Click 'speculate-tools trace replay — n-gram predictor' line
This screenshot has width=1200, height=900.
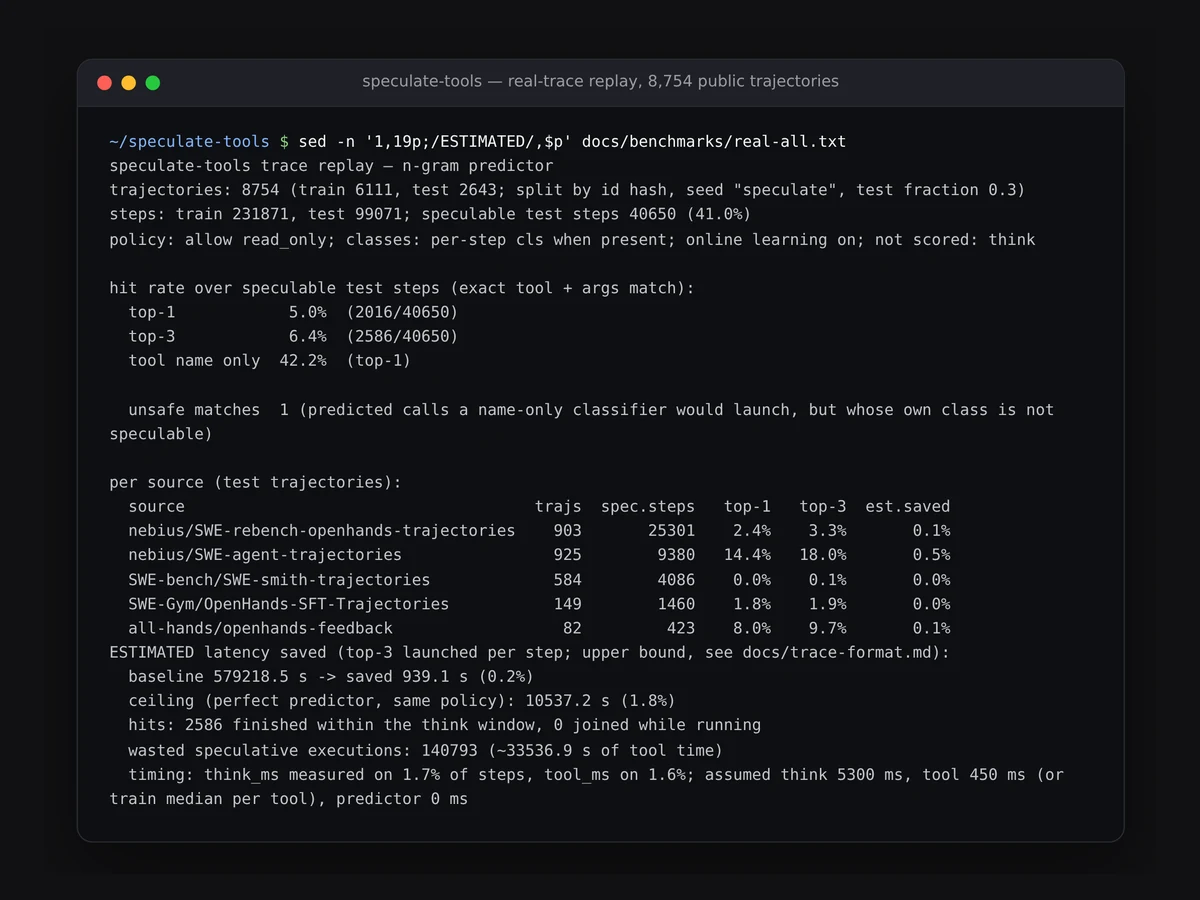tap(331, 166)
